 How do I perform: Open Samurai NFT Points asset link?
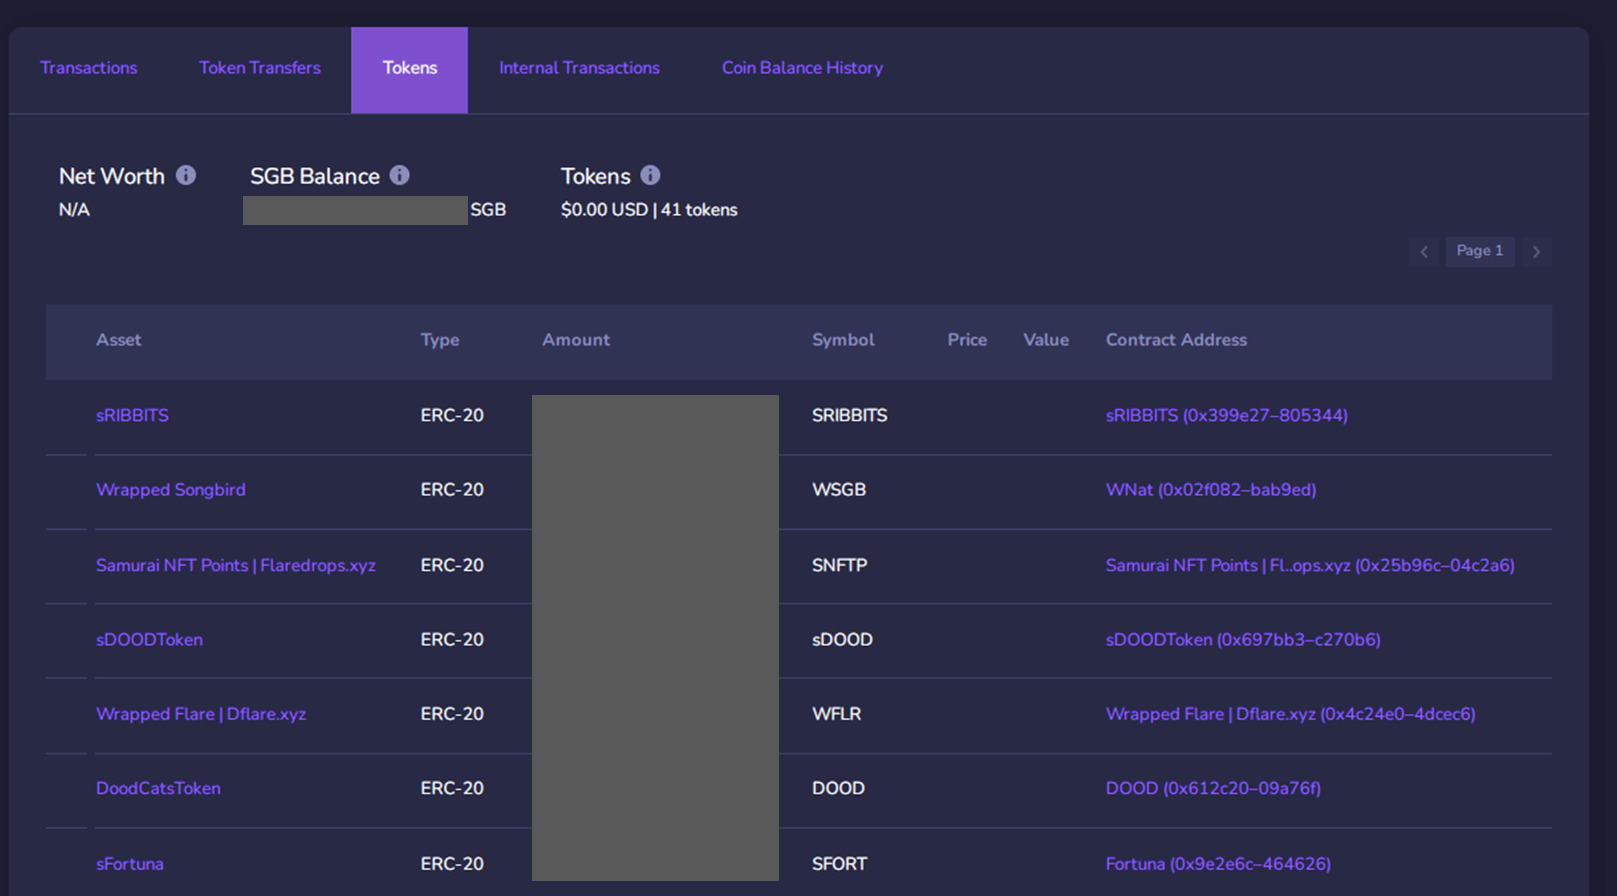(235, 565)
